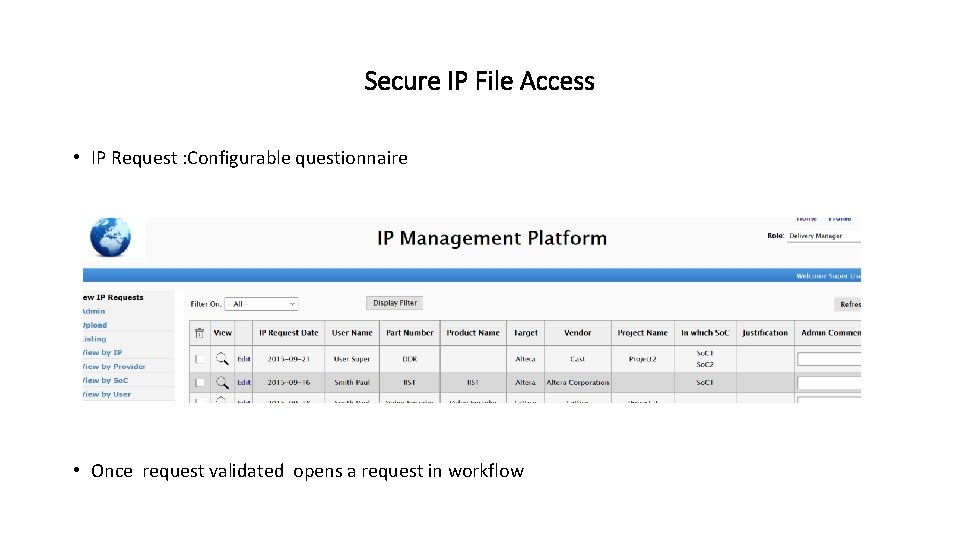Click the Refresh button
Viewport: 960px width, 540px height.
[848, 304]
